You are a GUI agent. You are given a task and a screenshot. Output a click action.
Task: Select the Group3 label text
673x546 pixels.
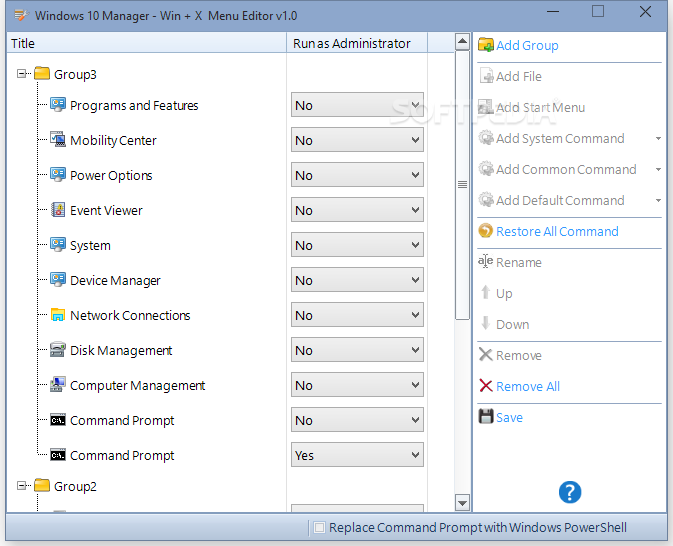click(x=75, y=74)
